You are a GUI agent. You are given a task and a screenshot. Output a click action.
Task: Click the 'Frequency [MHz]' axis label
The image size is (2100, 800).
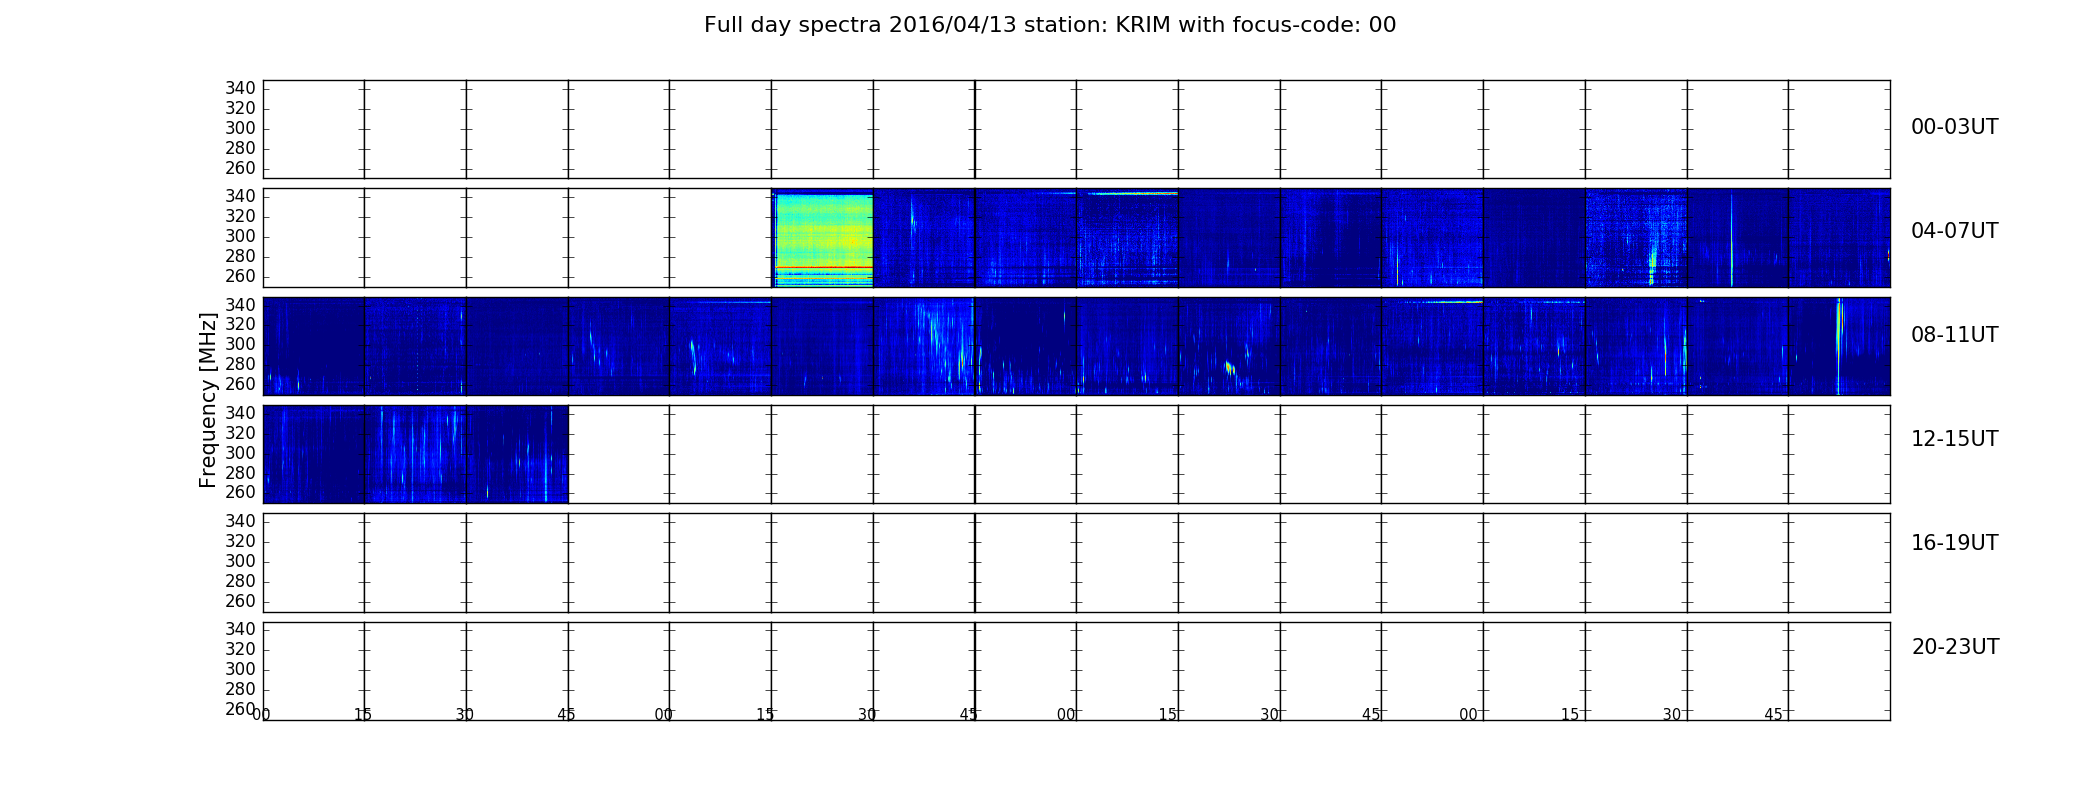tap(208, 400)
